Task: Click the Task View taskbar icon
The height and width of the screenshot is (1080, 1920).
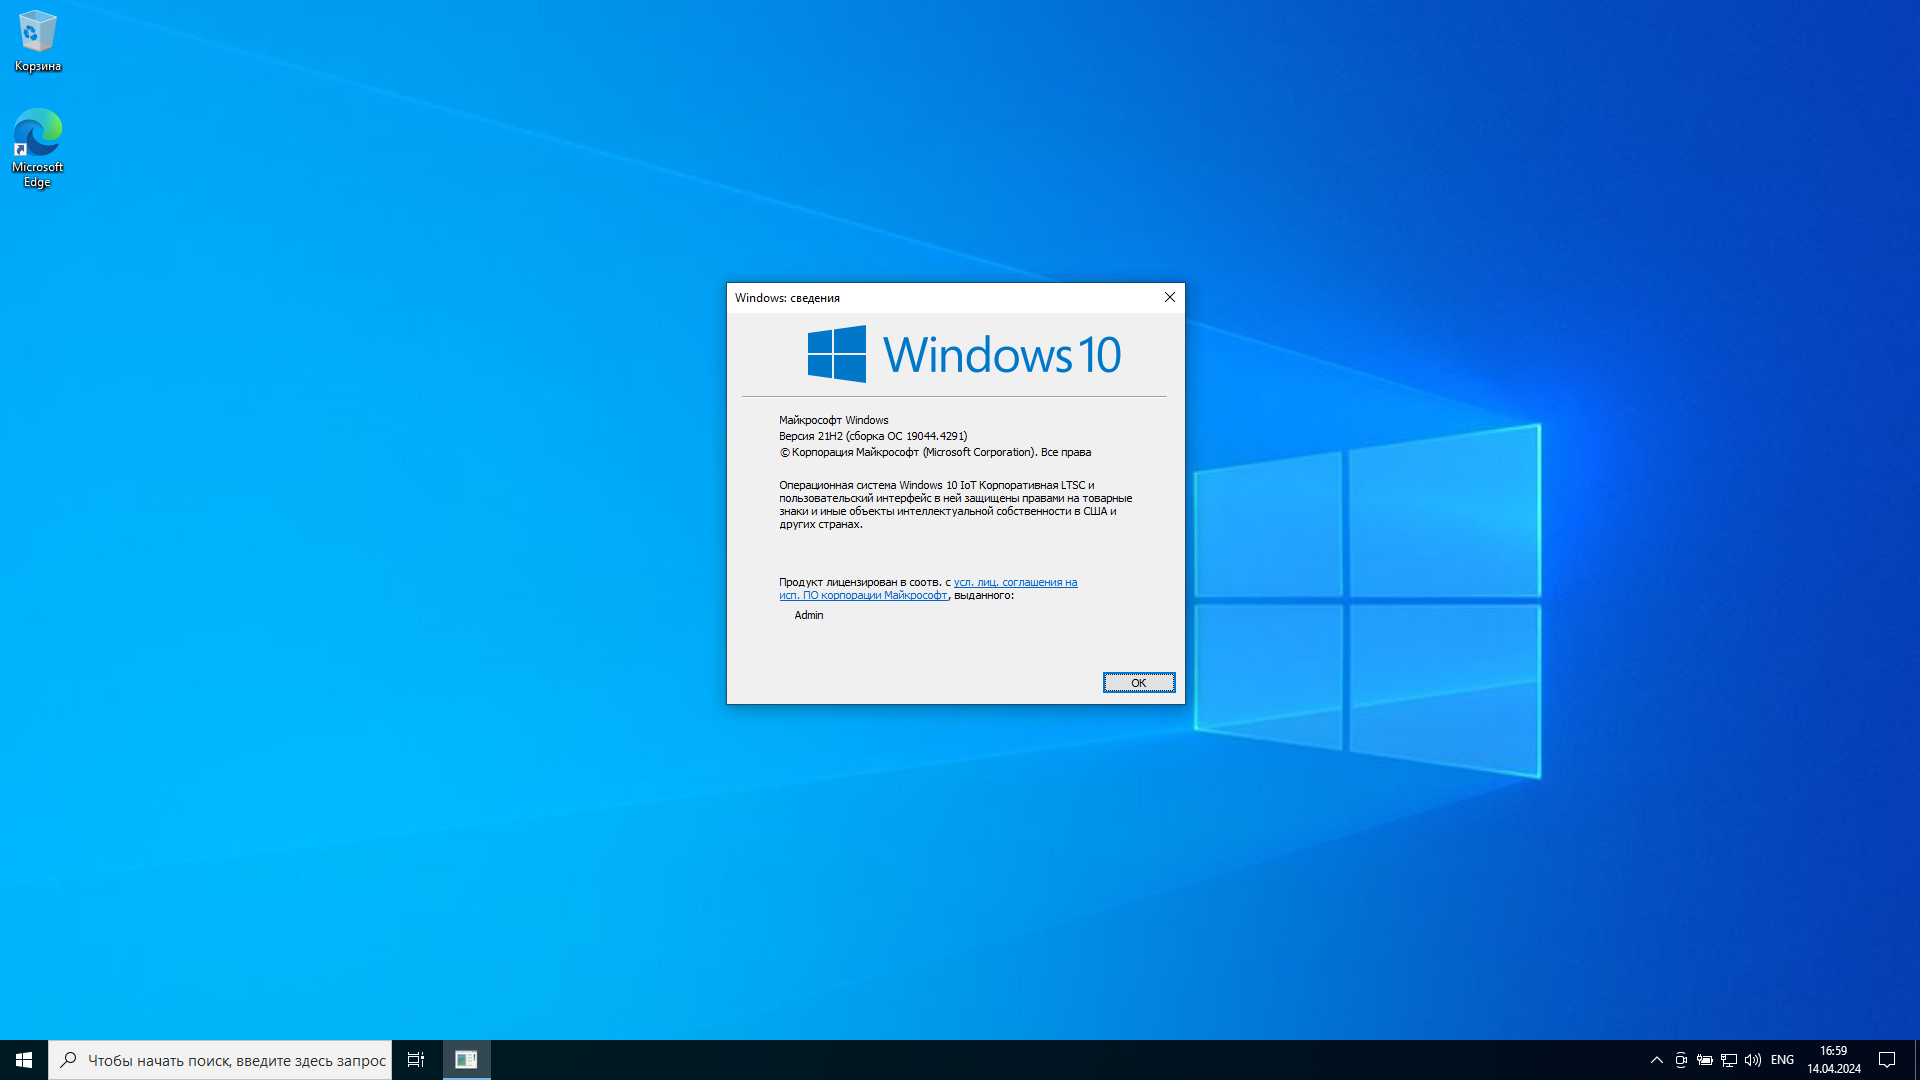Action: 416,1060
